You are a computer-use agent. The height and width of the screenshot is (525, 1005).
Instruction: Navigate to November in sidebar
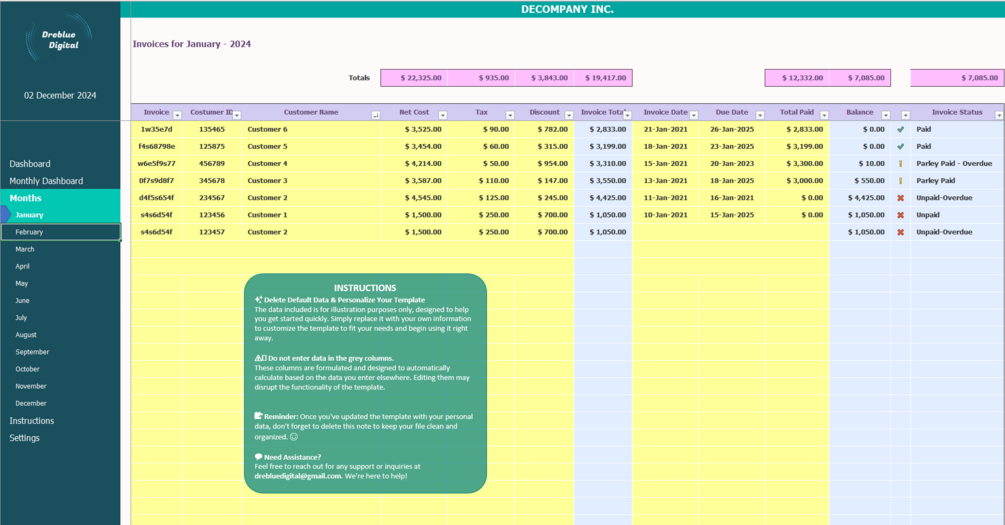[x=31, y=387]
